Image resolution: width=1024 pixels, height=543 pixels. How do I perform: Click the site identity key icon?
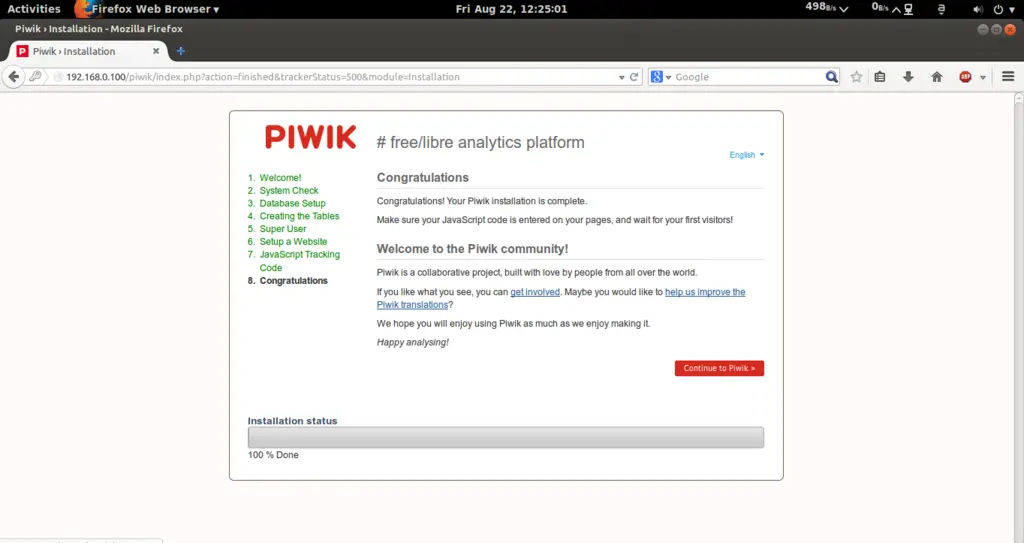(x=35, y=76)
